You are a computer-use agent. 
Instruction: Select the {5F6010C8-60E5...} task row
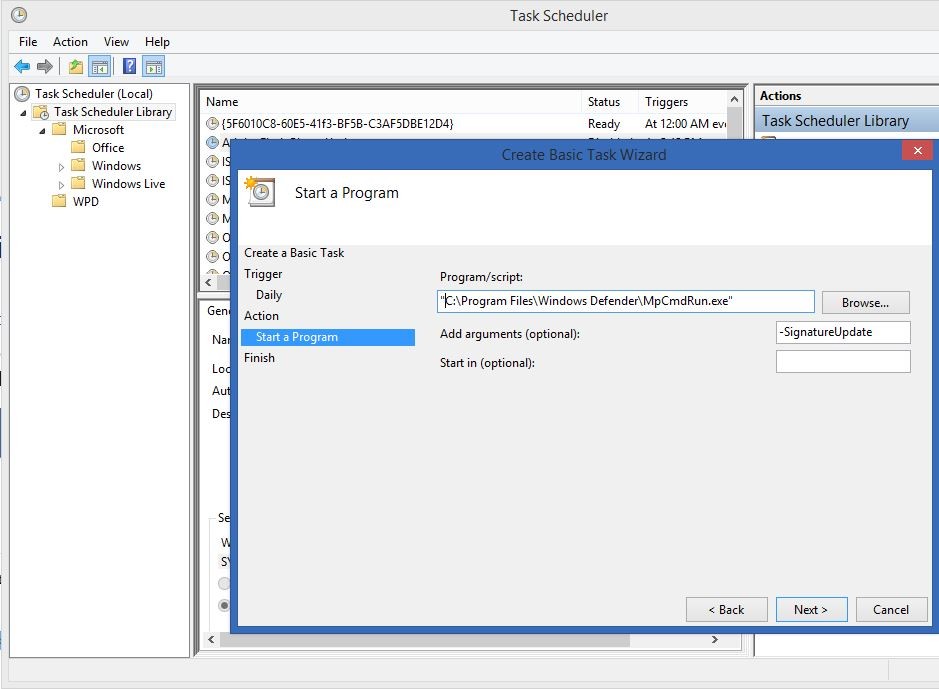pyautogui.click(x=330, y=124)
